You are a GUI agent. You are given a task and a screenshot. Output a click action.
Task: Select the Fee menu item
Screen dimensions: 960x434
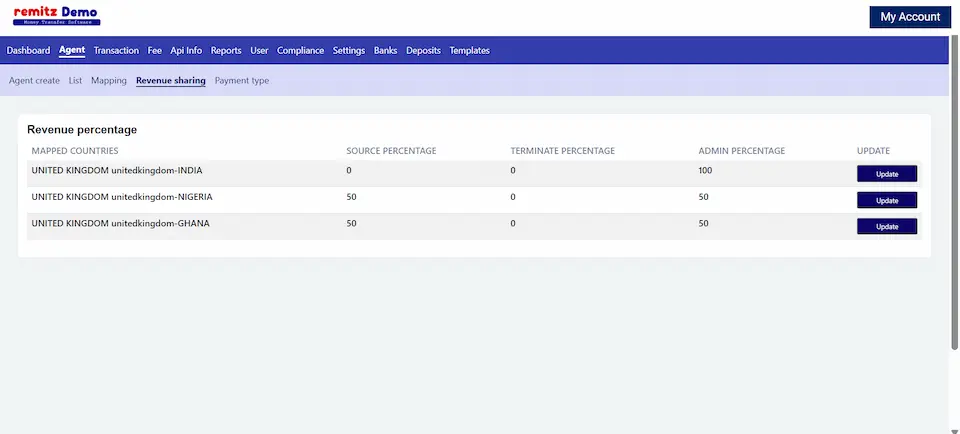(155, 51)
